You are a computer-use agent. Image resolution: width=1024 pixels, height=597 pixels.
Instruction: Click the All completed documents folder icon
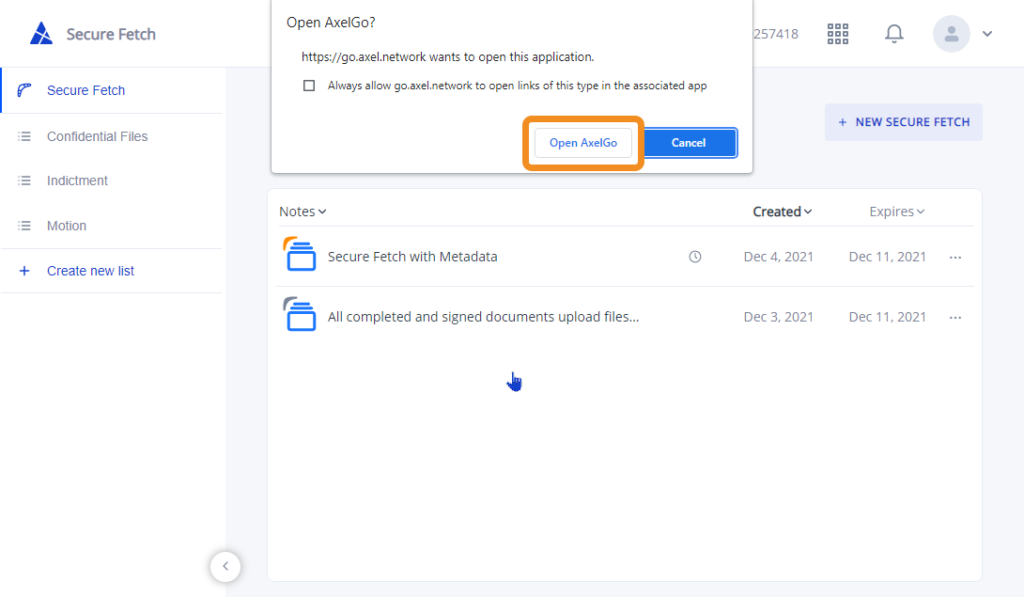tap(300, 314)
